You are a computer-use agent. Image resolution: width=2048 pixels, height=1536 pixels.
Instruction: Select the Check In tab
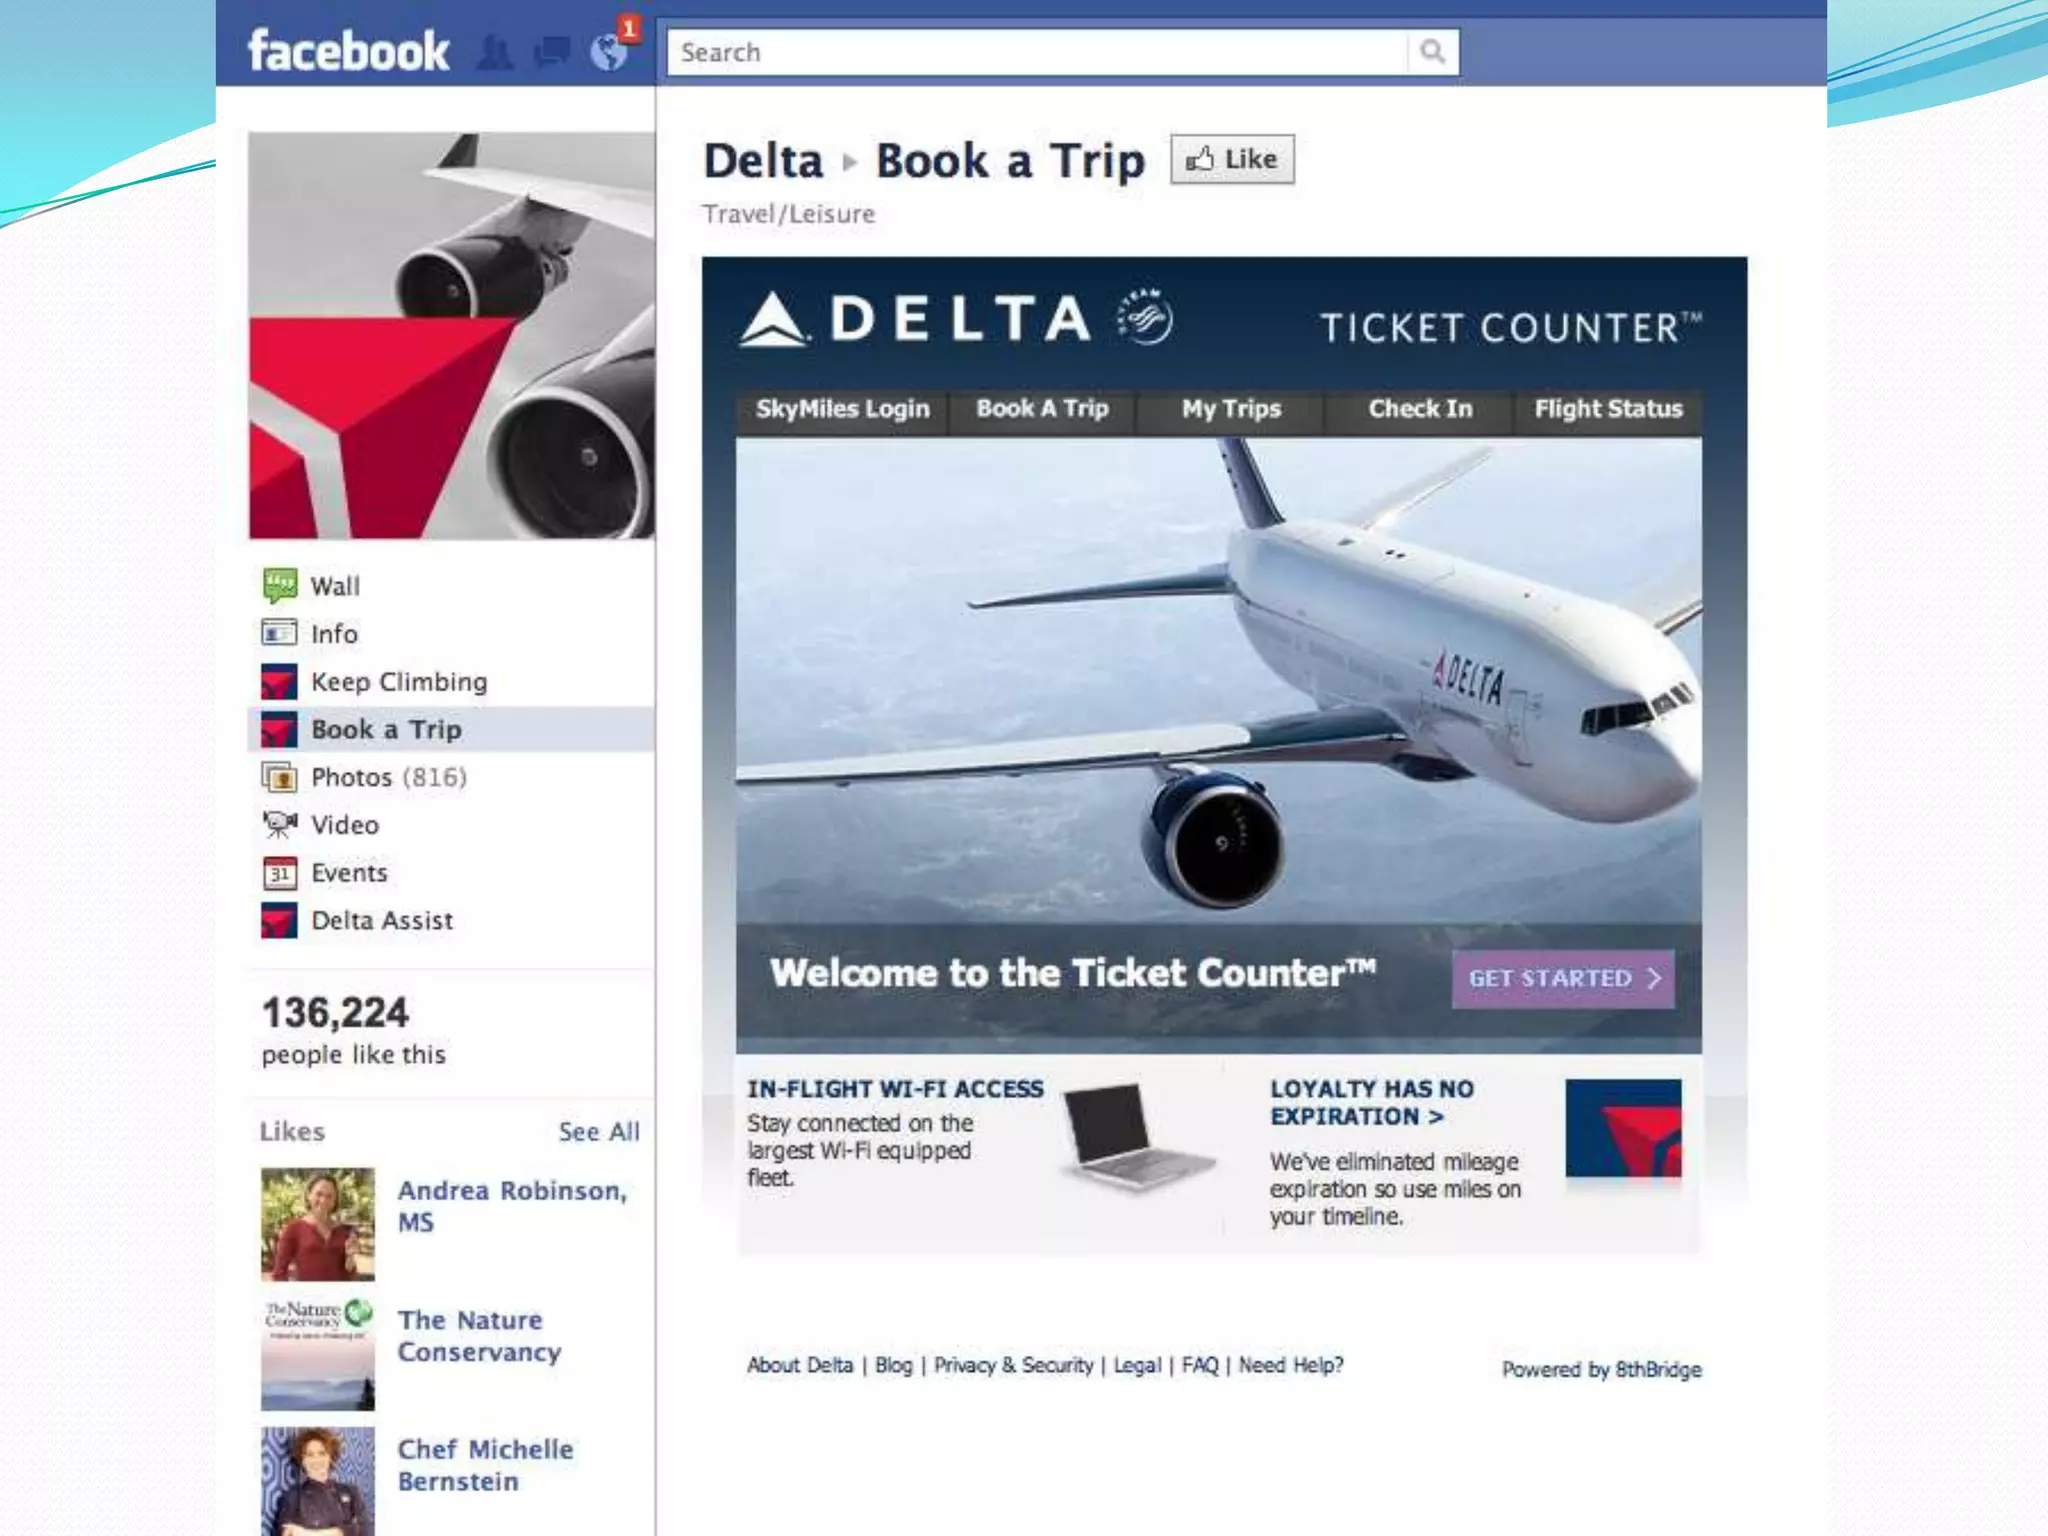(1419, 409)
